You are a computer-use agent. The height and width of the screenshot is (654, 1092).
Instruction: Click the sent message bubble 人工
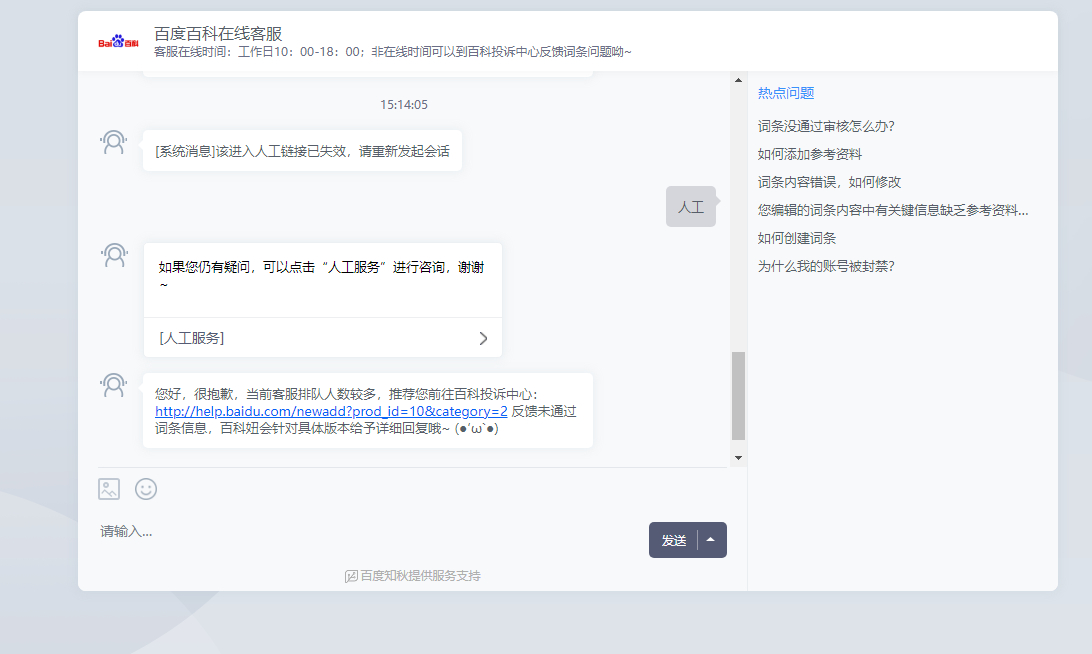click(691, 207)
